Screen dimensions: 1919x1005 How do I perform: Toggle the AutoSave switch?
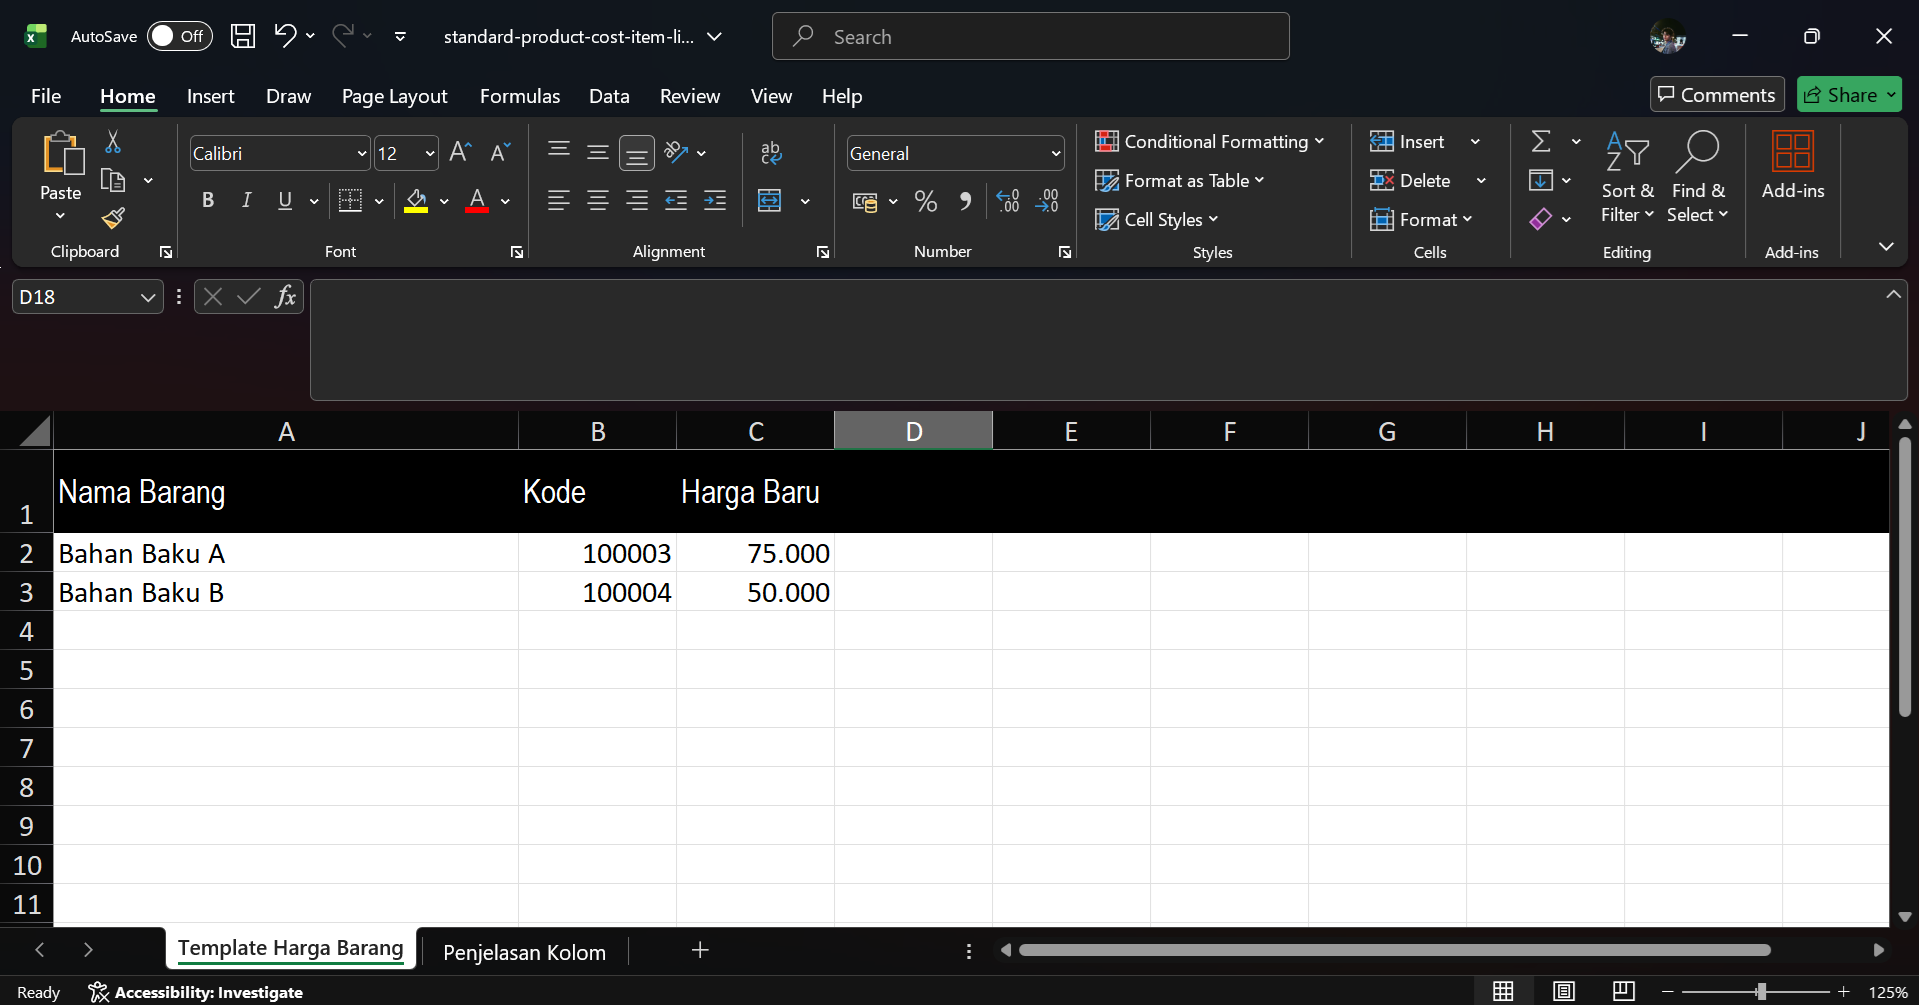[x=179, y=37]
